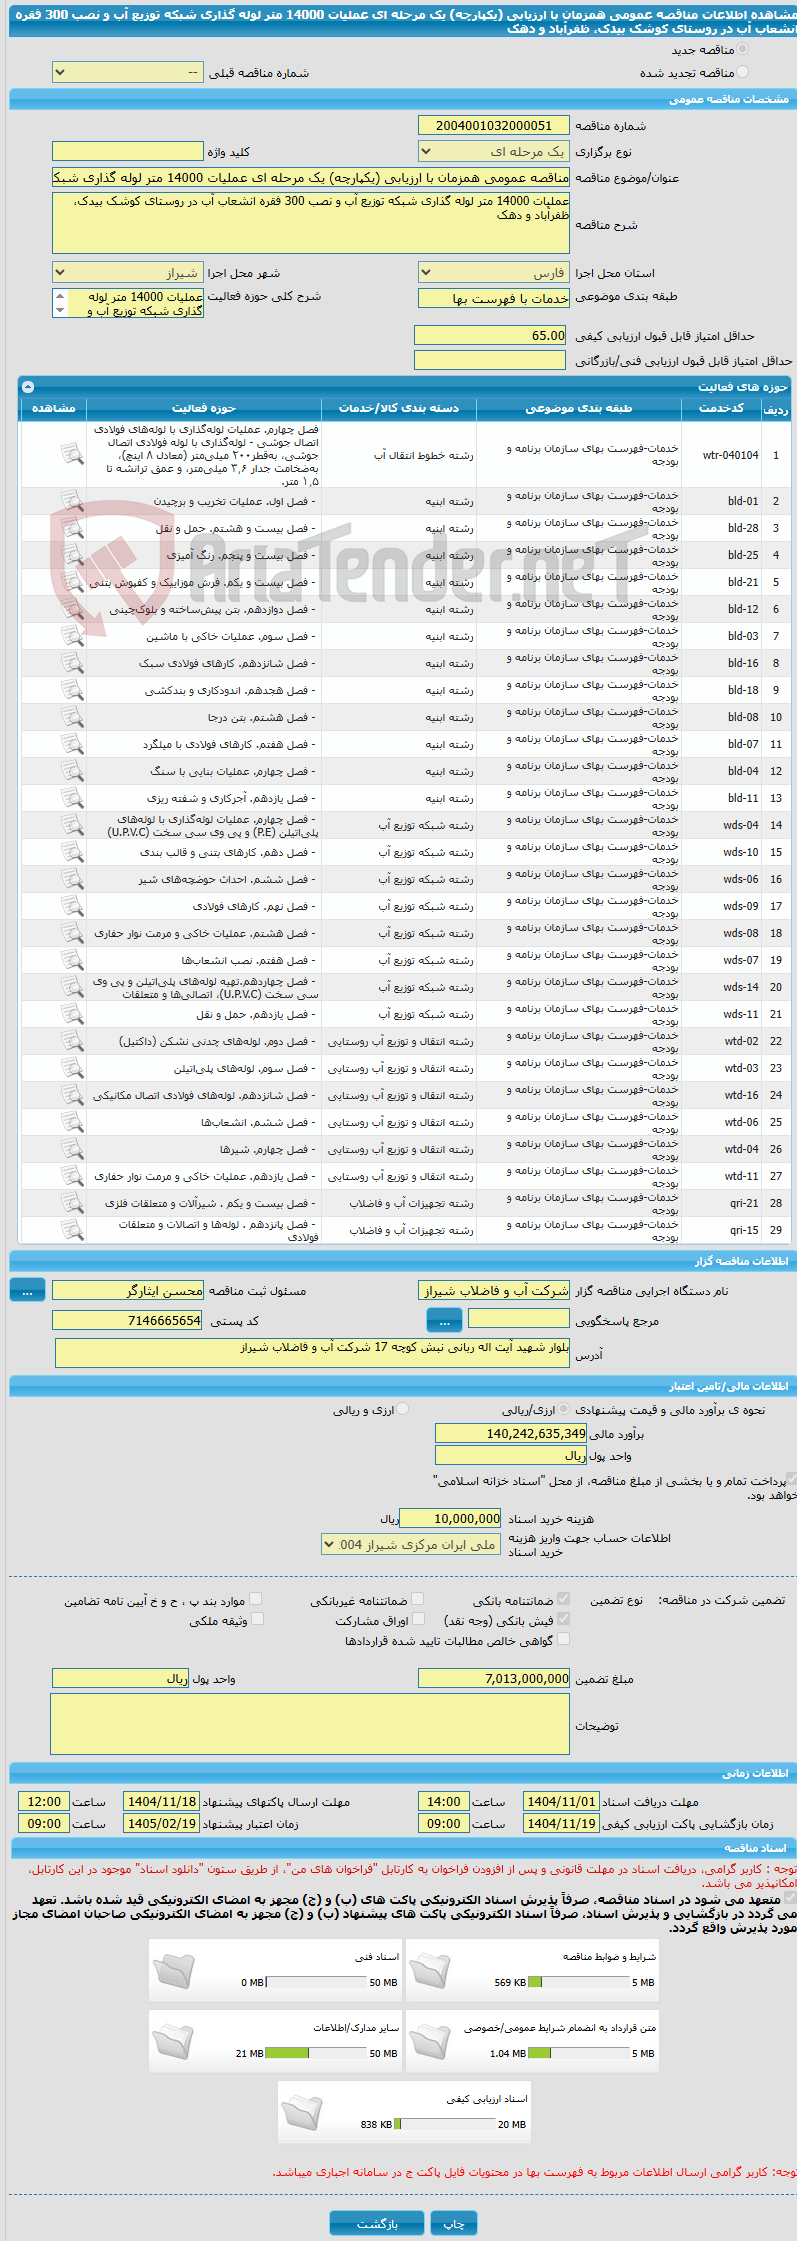This screenshot has height=2241, width=797.
Task: Open the طبقه بندی موضوعی dropdown
Action: click(494, 299)
